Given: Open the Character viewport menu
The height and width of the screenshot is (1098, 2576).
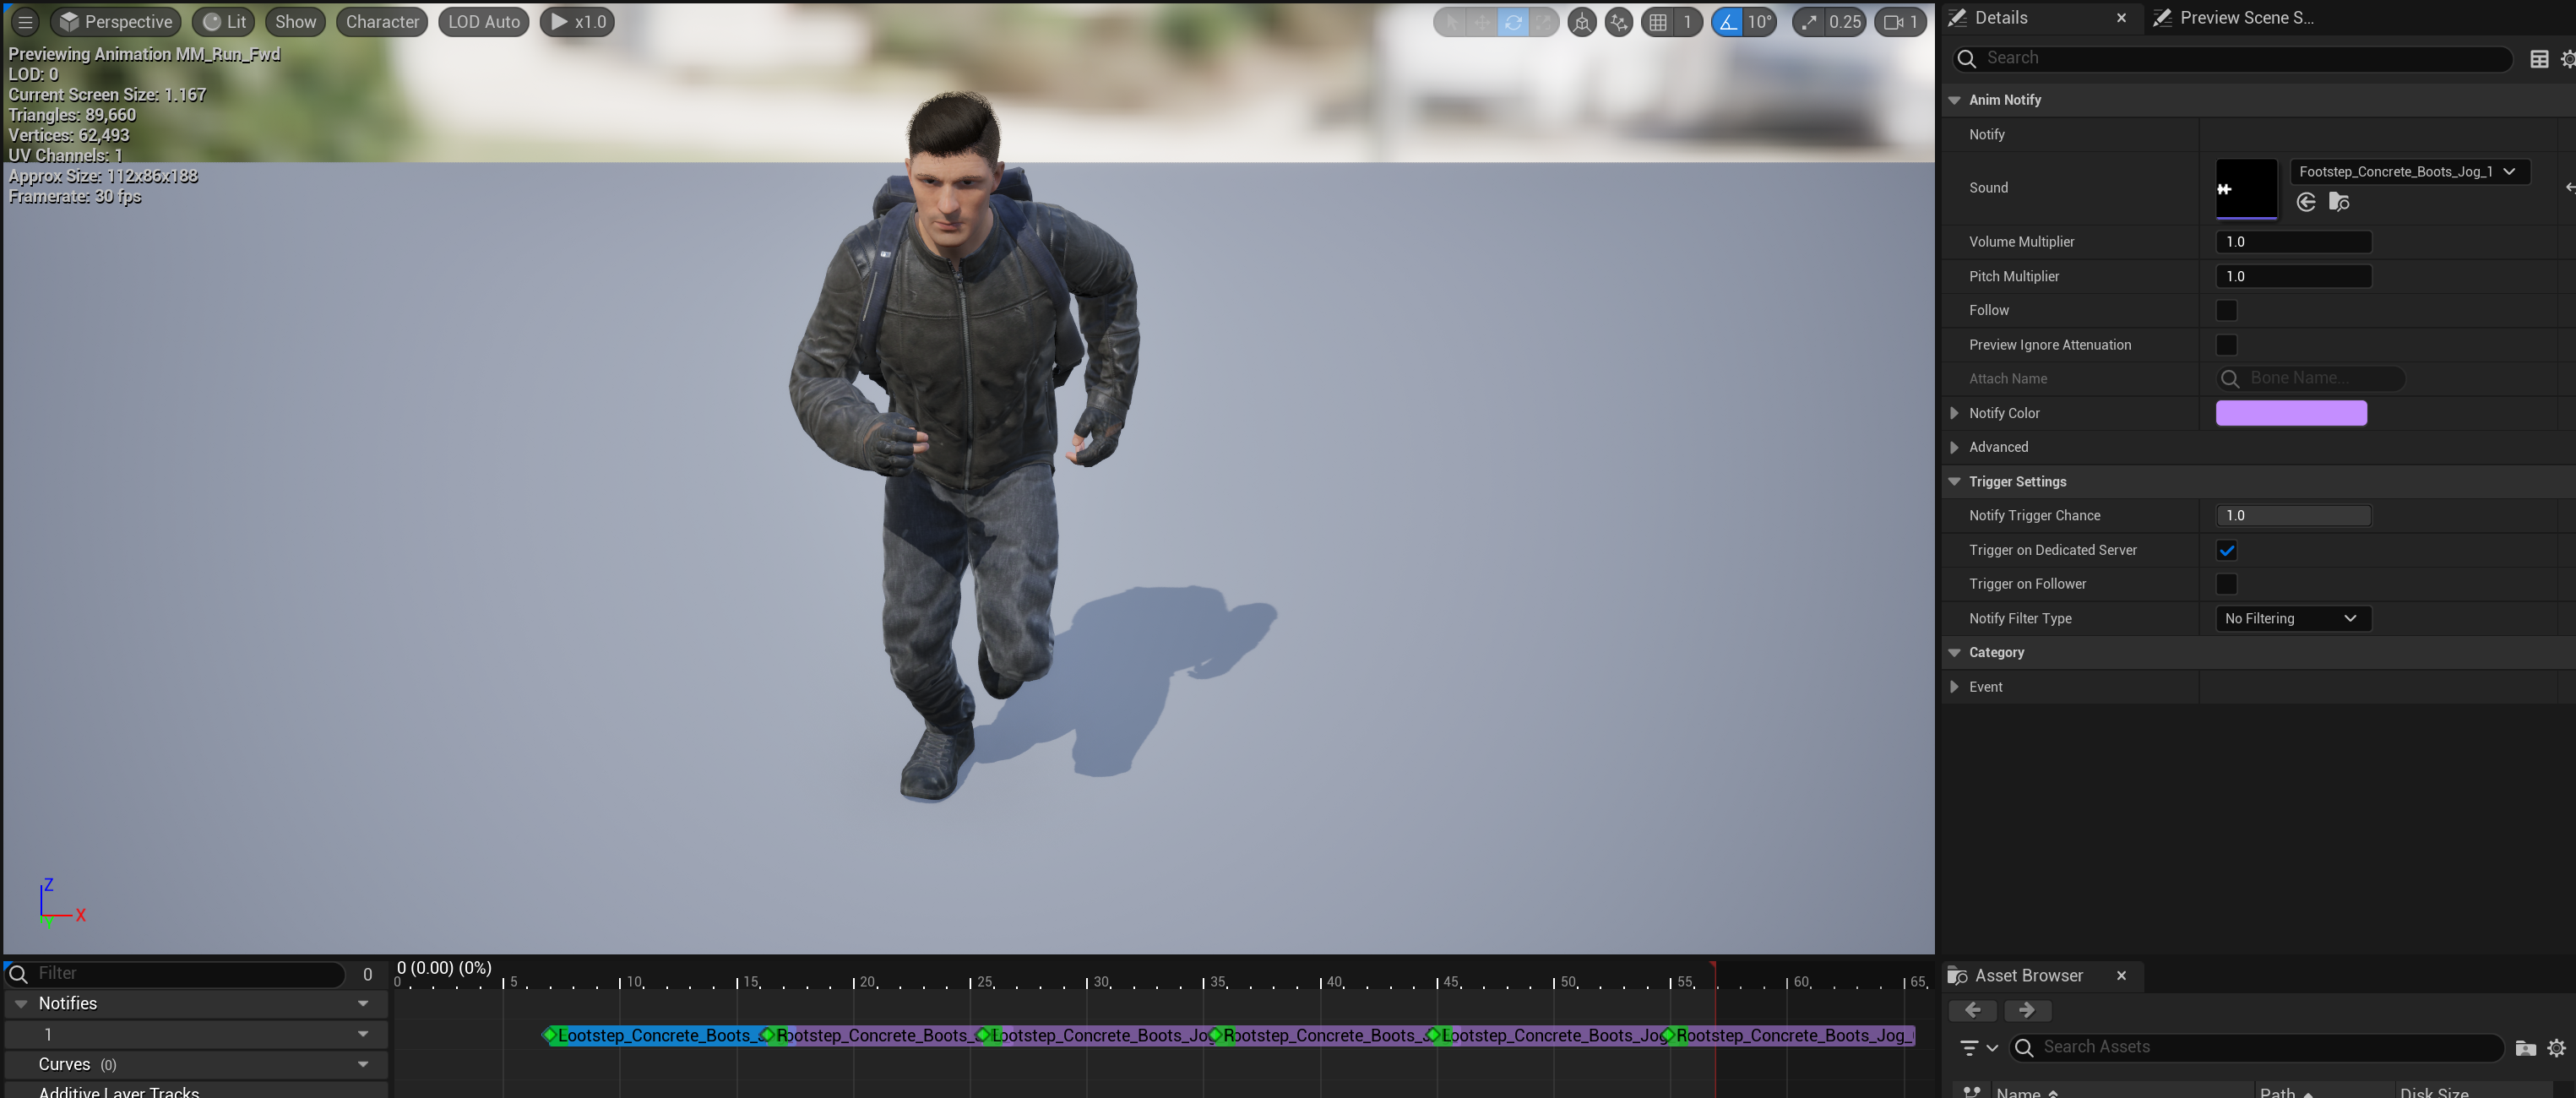Looking at the screenshot, I should pyautogui.click(x=382, y=22).
